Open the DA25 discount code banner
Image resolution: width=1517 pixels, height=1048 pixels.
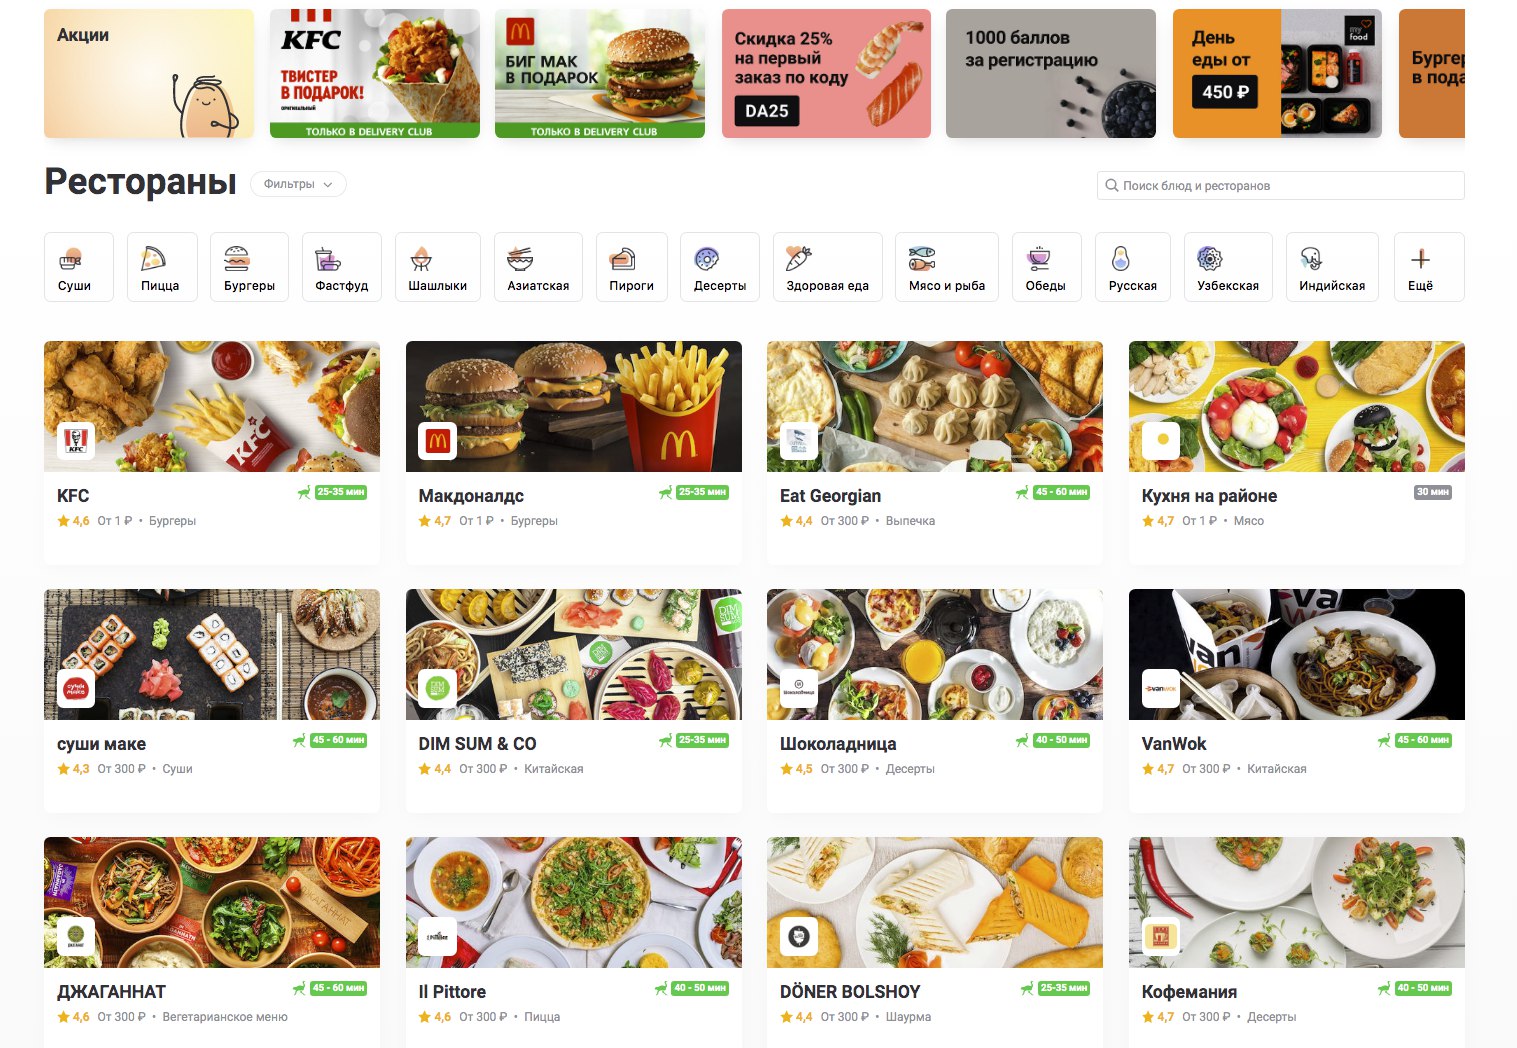826,74
